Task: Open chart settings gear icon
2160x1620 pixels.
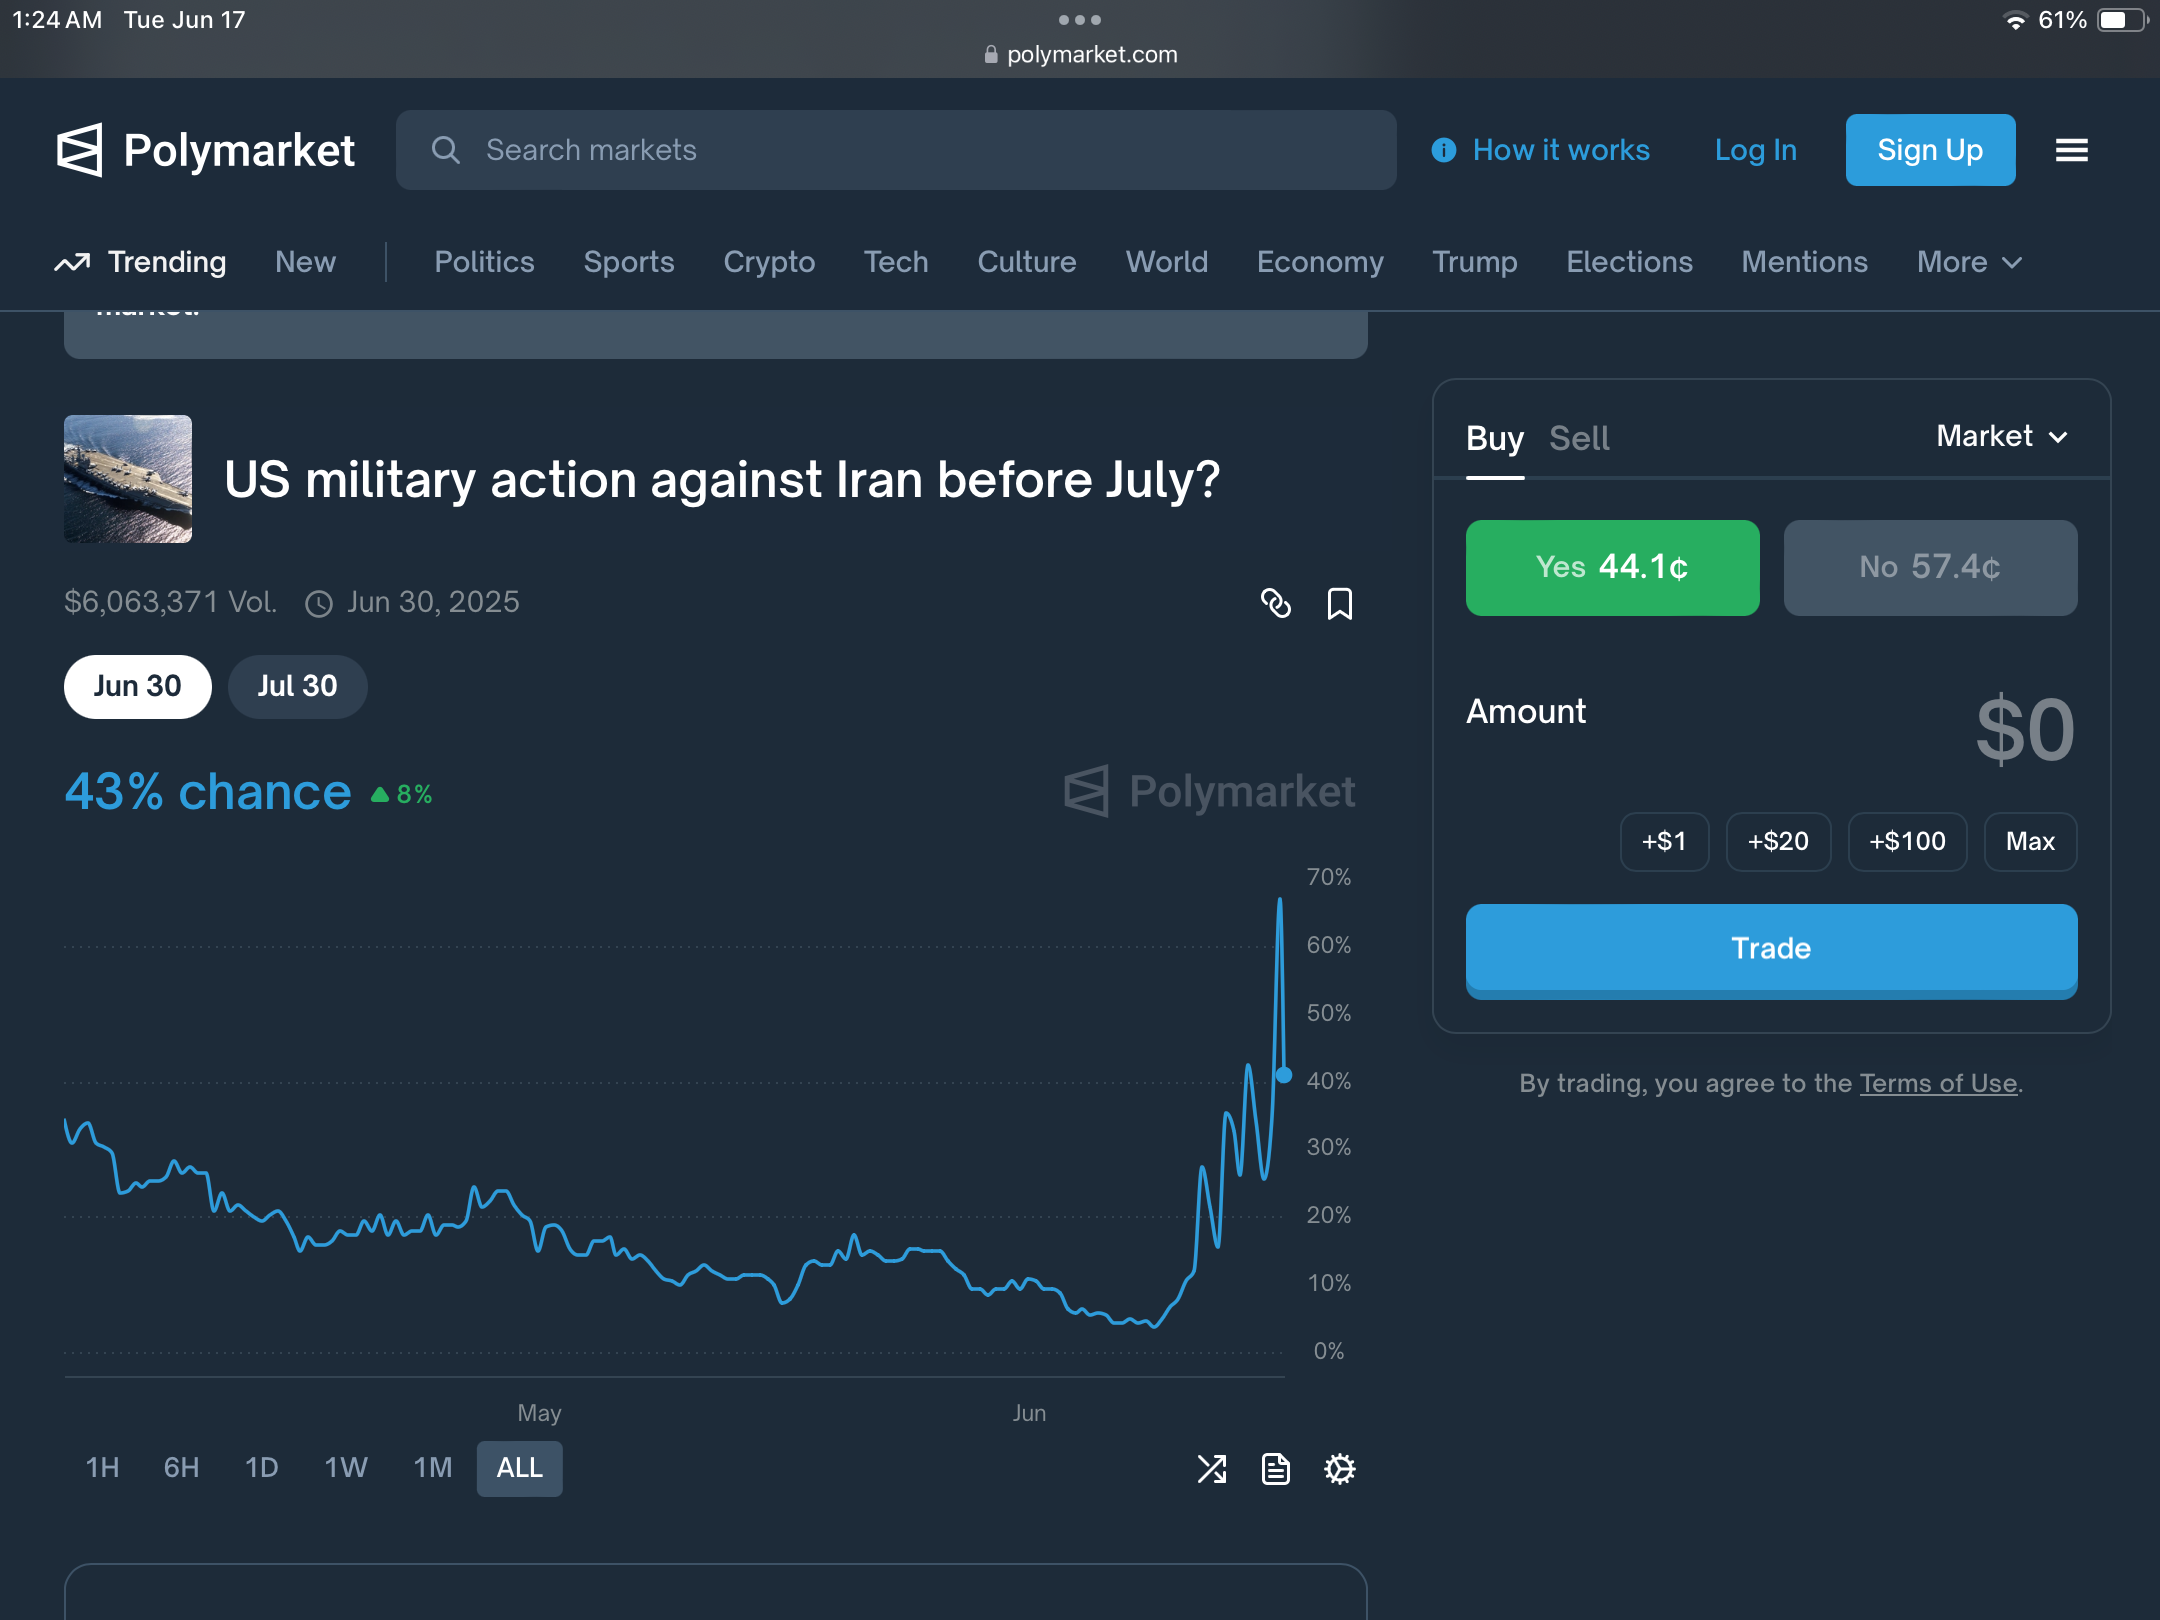Action: point(1340,1469)
